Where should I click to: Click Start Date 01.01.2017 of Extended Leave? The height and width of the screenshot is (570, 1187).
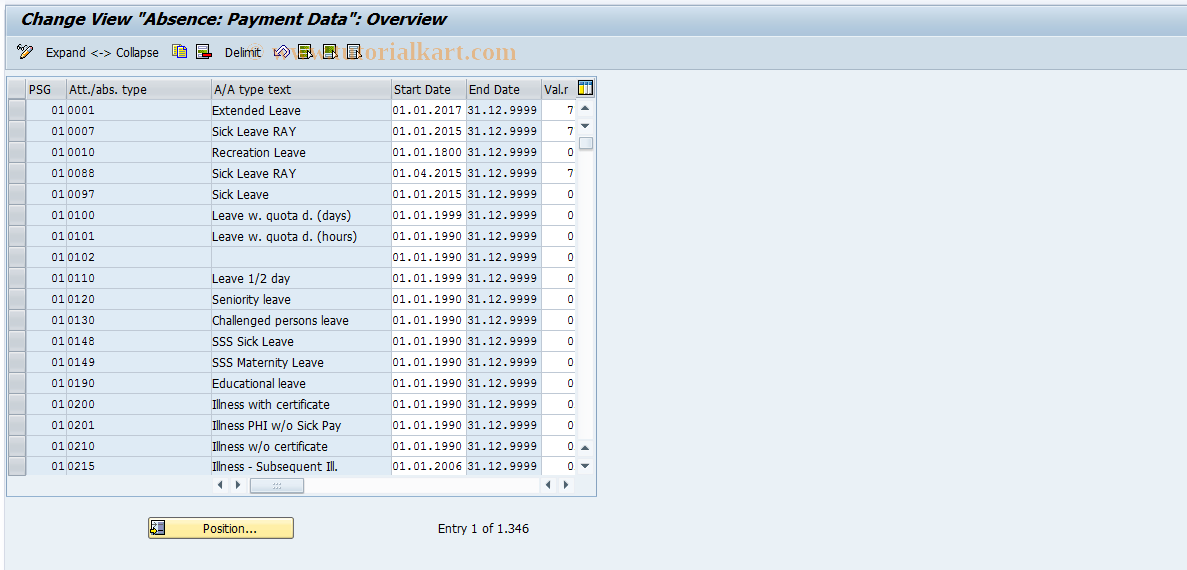pos(428,111)
